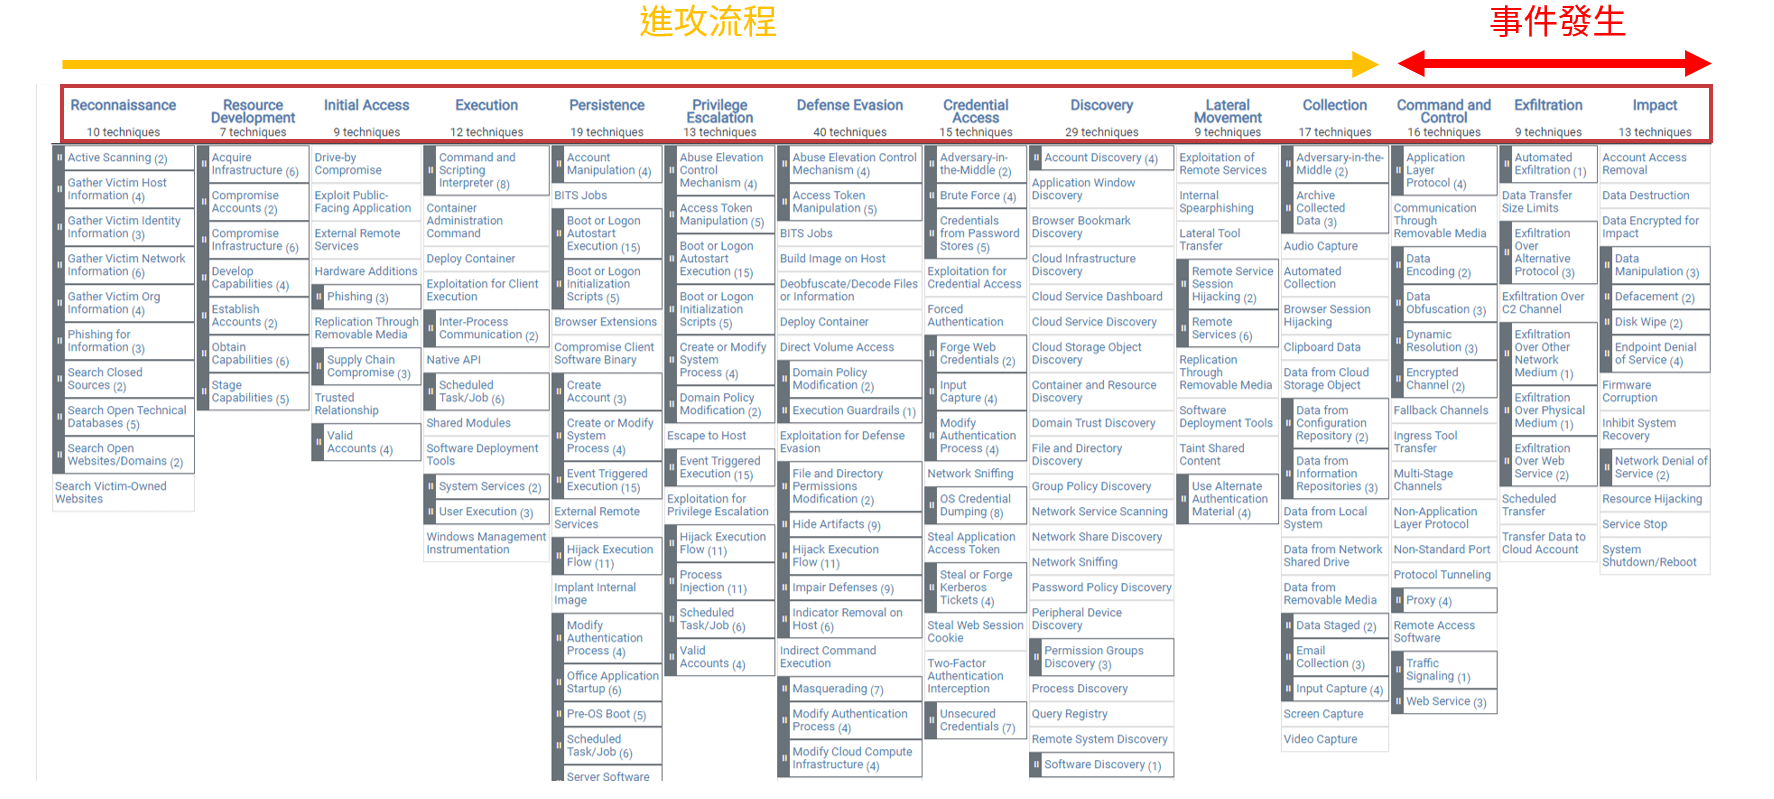Open the Service Stop technique
This screenshot has width=1774, height=799.
[1635, 525]
